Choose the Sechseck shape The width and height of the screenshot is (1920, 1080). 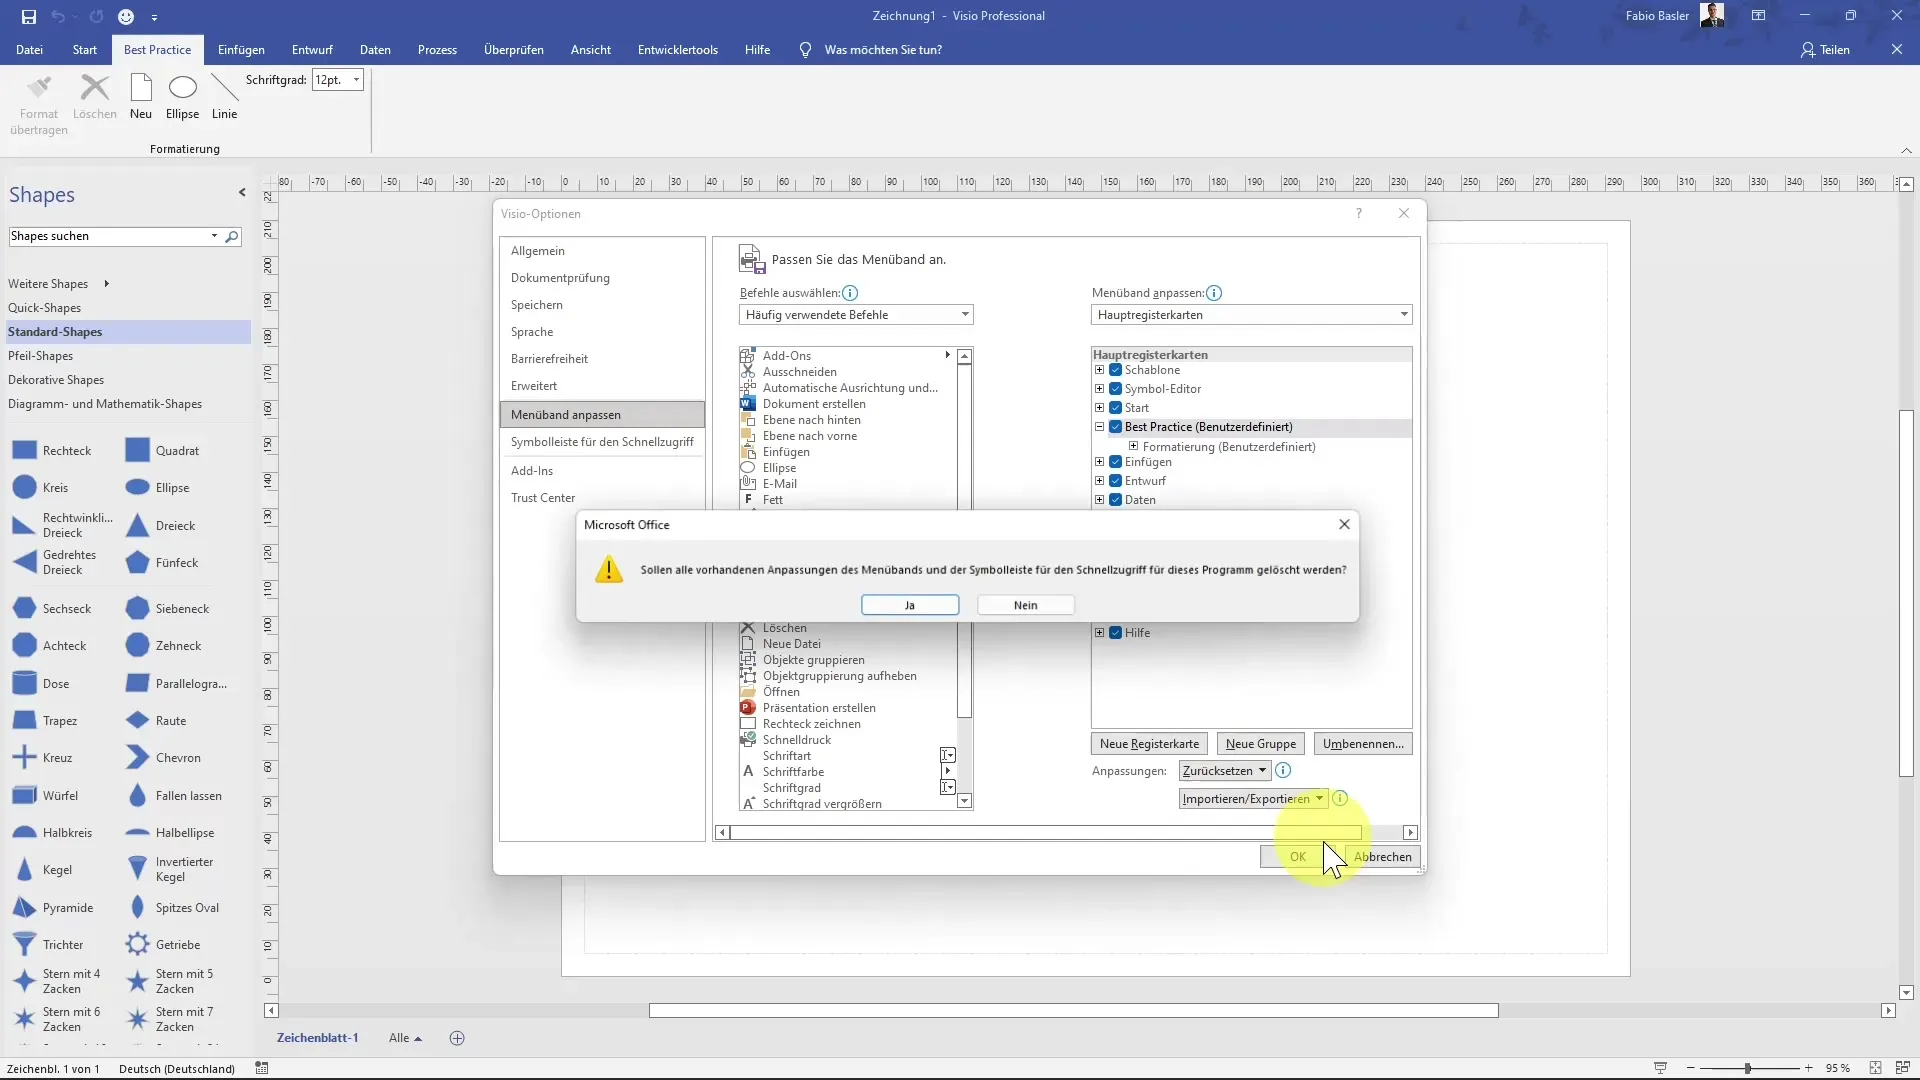[x=52, y=609]
